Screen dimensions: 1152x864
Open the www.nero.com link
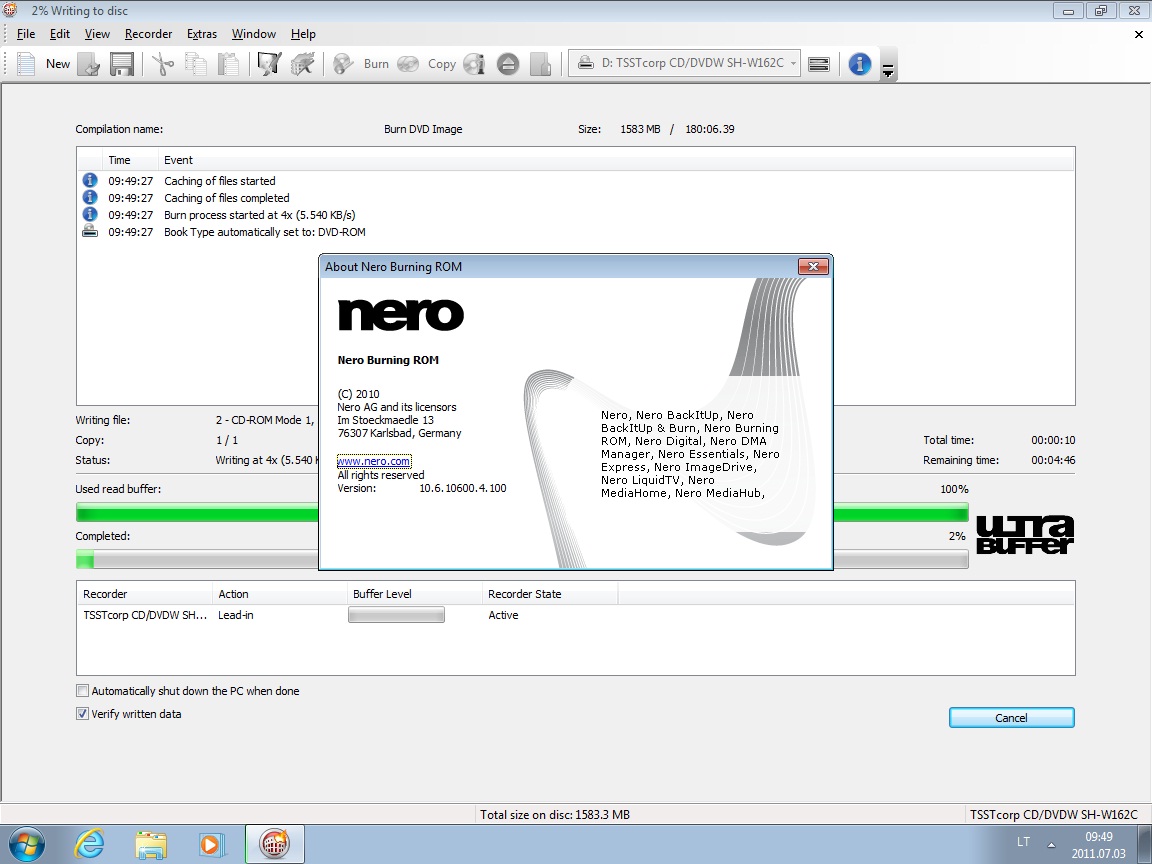pyautogui.click(x=373, y=462)
